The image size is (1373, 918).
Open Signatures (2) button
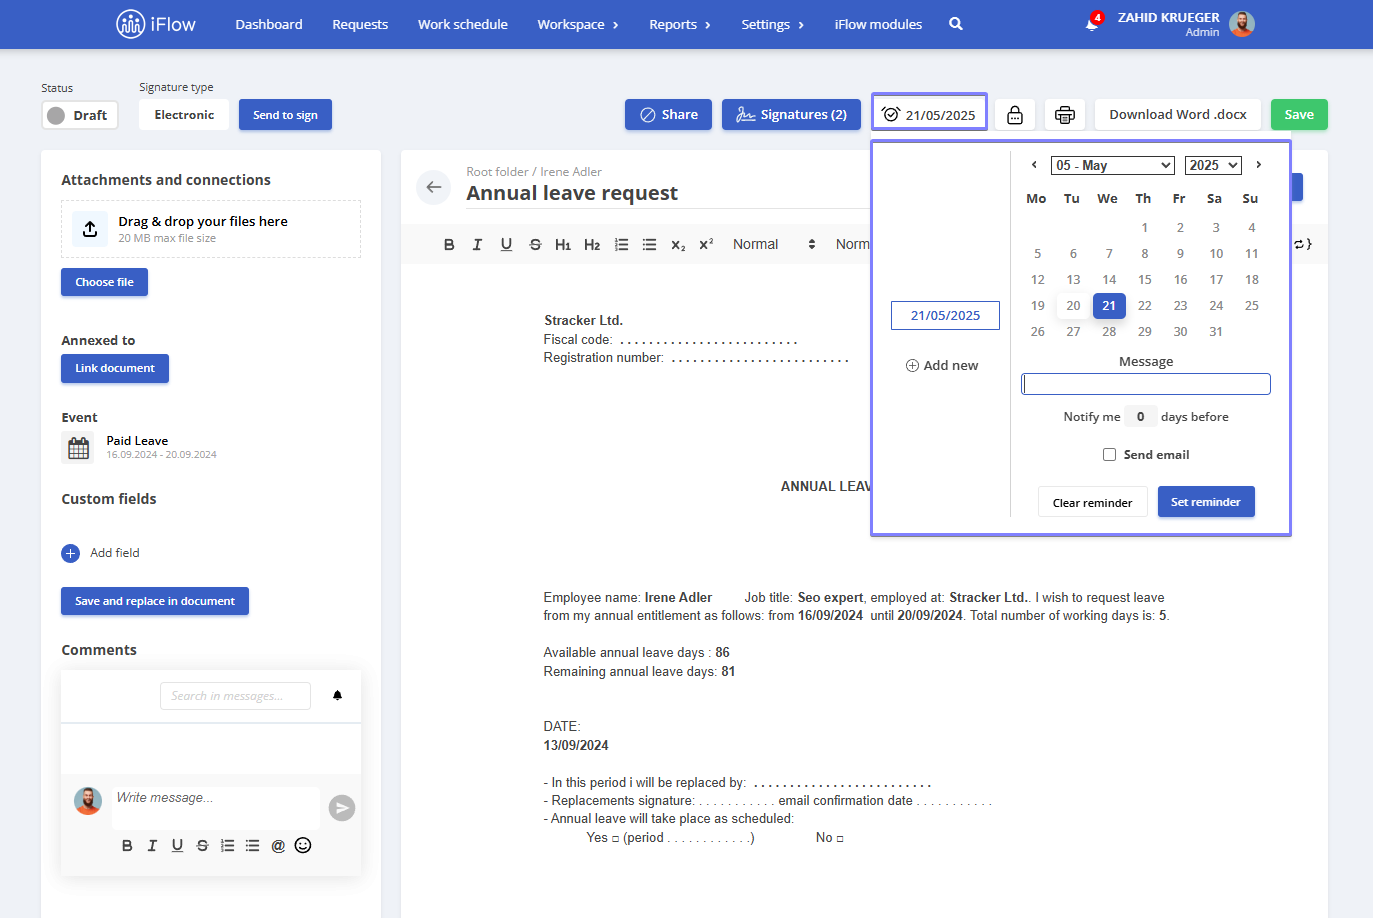click(791, 115)
